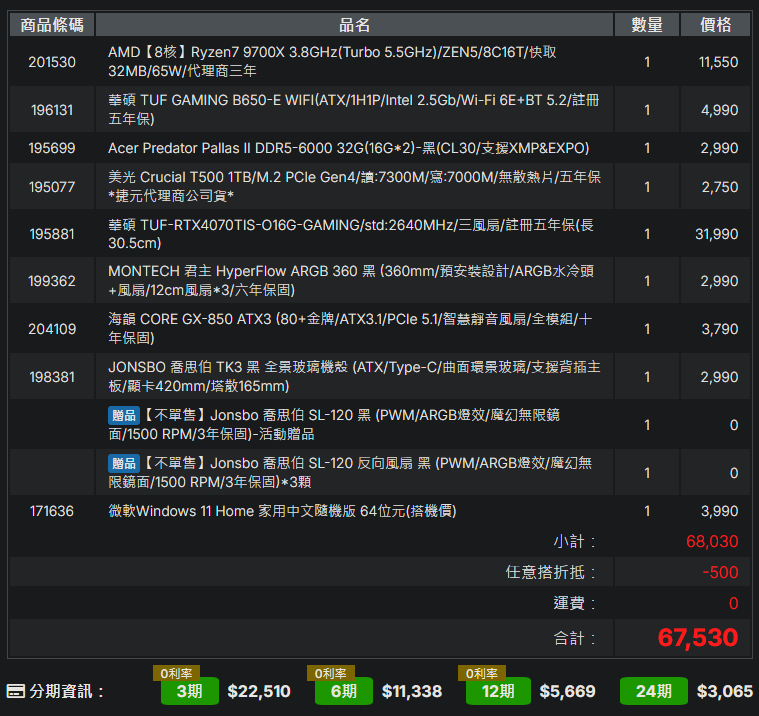Select the 6期 installment button
Image resolution: width=759 pixels, height=716 pixels.
[x=344, y=691]
